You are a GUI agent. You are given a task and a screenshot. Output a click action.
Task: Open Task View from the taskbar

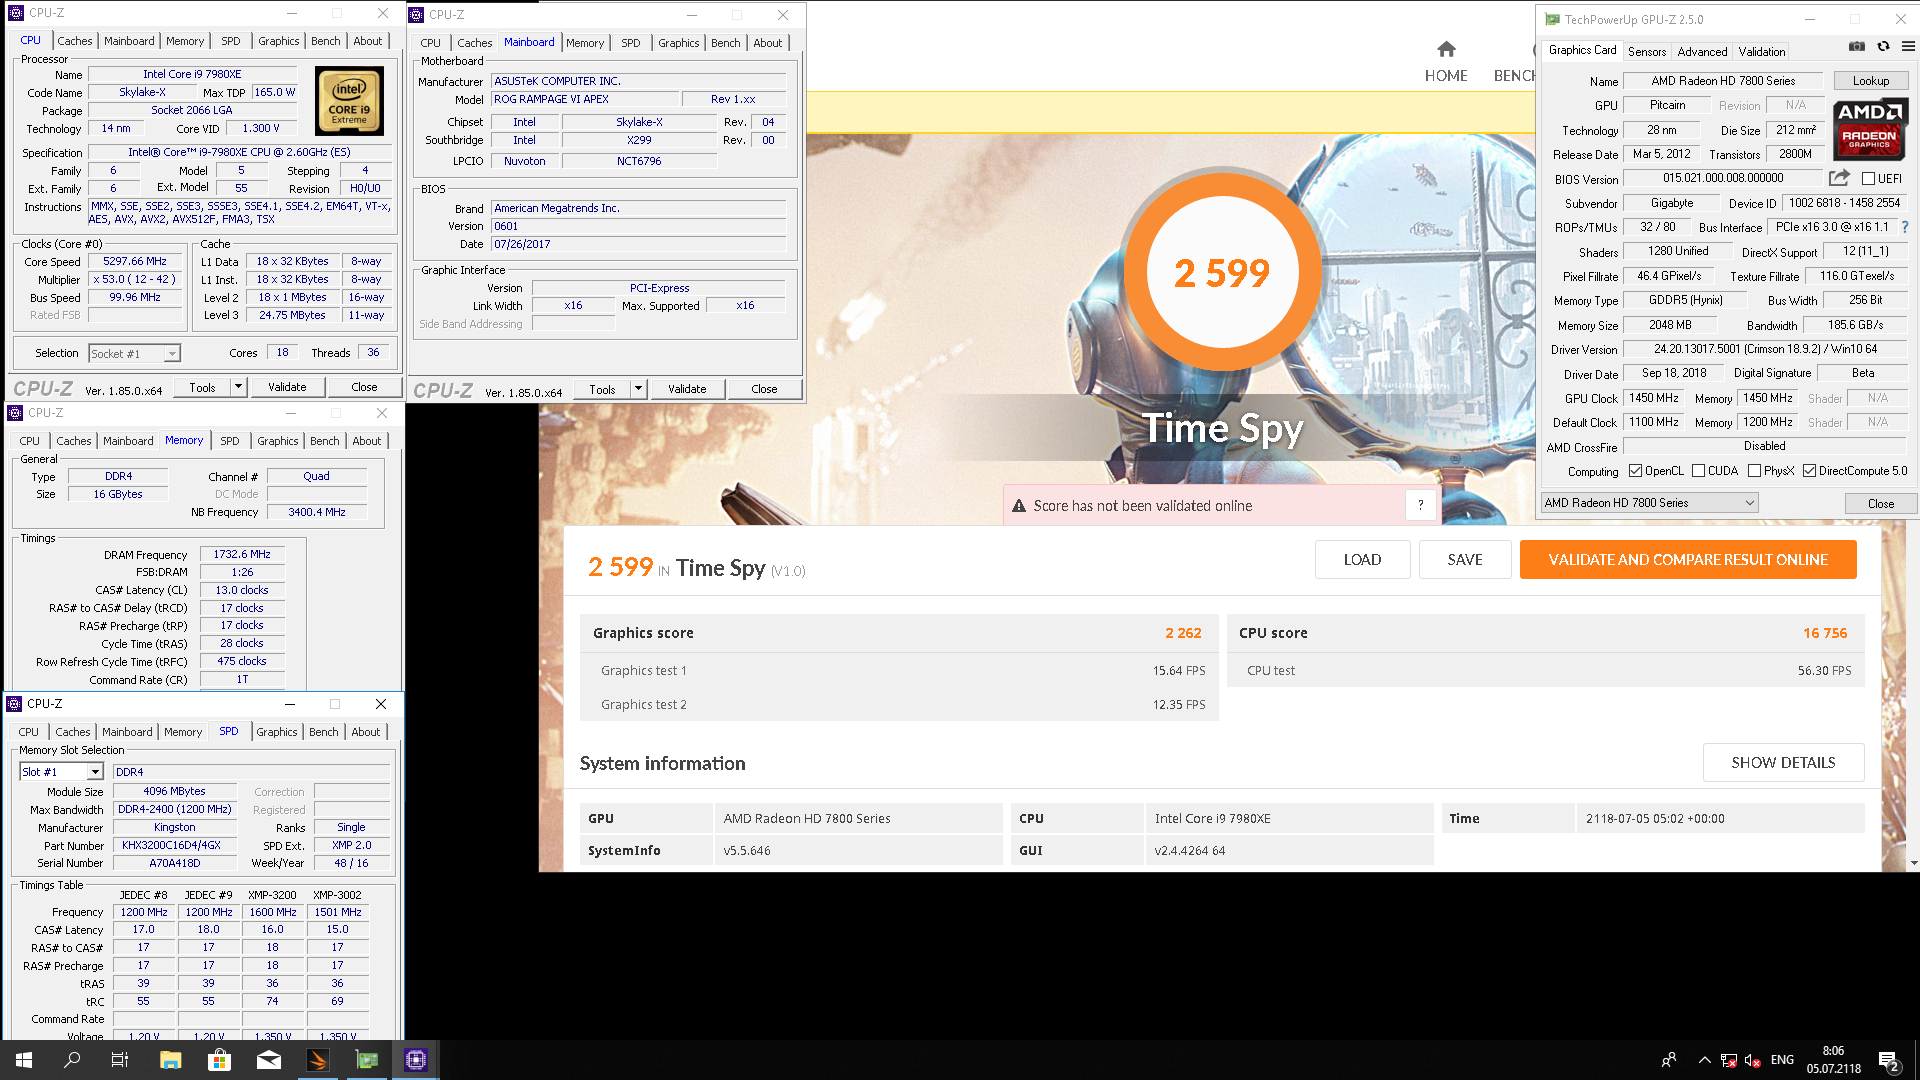(120, 1060)
